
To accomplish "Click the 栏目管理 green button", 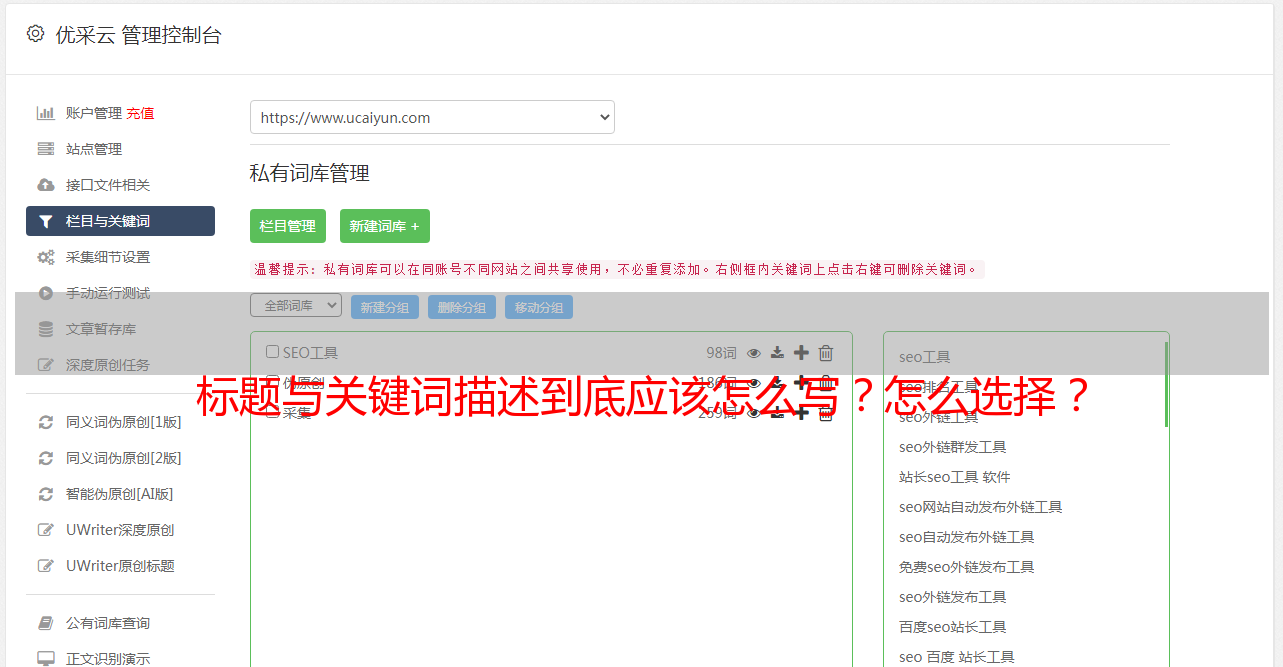I will point(288,226).
